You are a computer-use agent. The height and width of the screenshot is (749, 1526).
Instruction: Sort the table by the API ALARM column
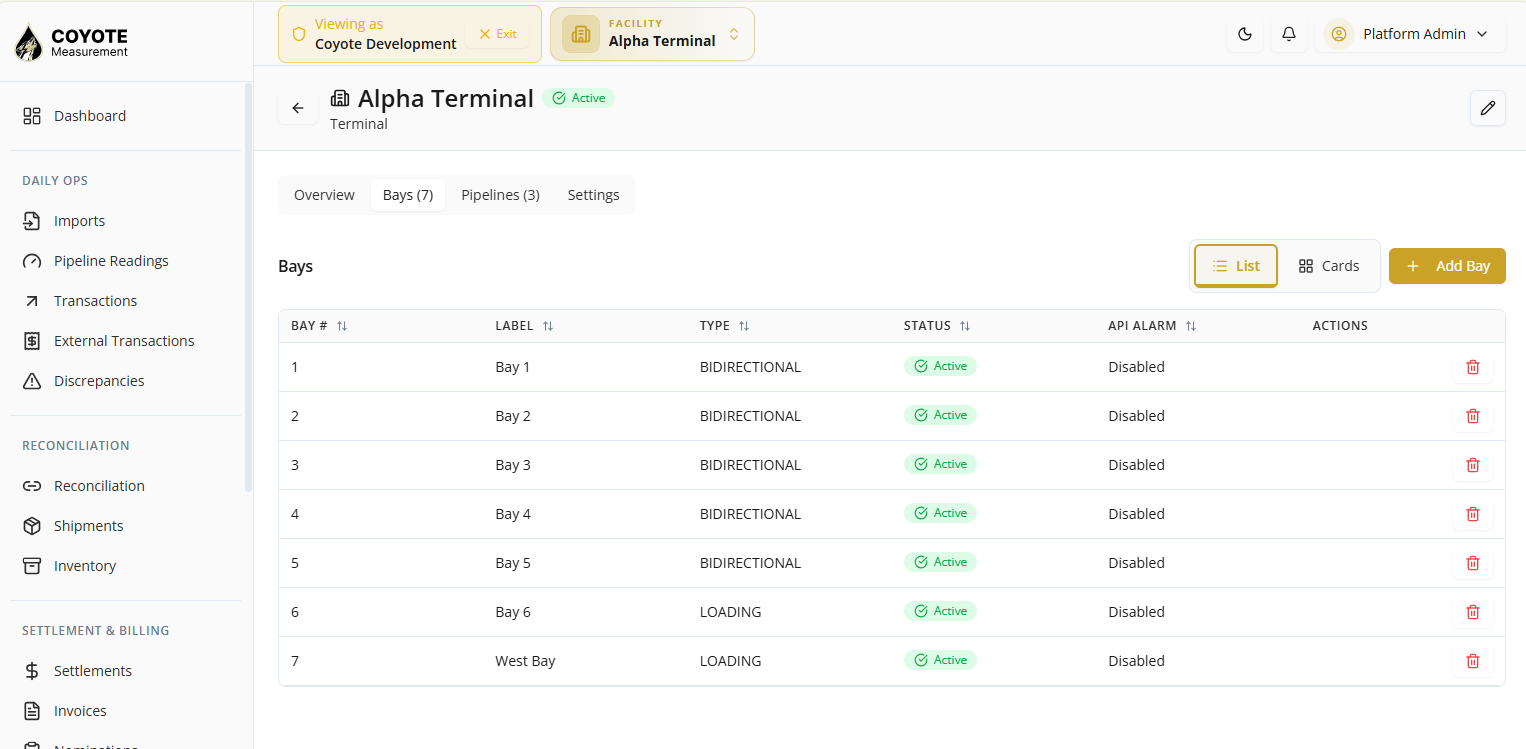1152,326
